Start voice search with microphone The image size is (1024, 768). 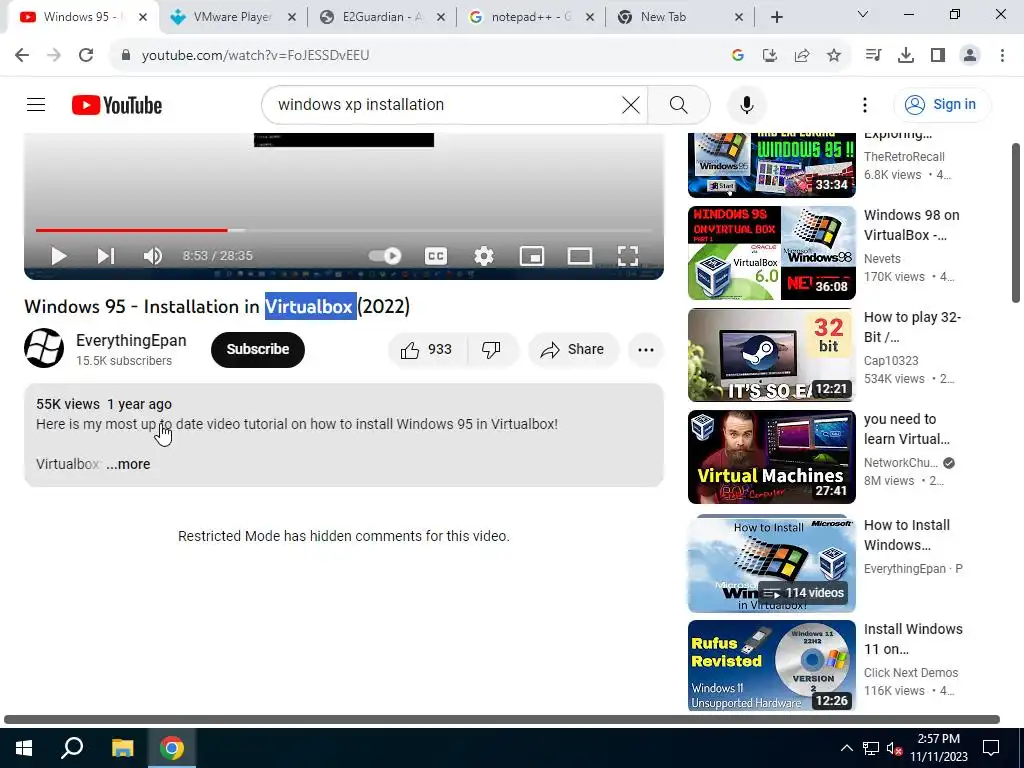746,104
